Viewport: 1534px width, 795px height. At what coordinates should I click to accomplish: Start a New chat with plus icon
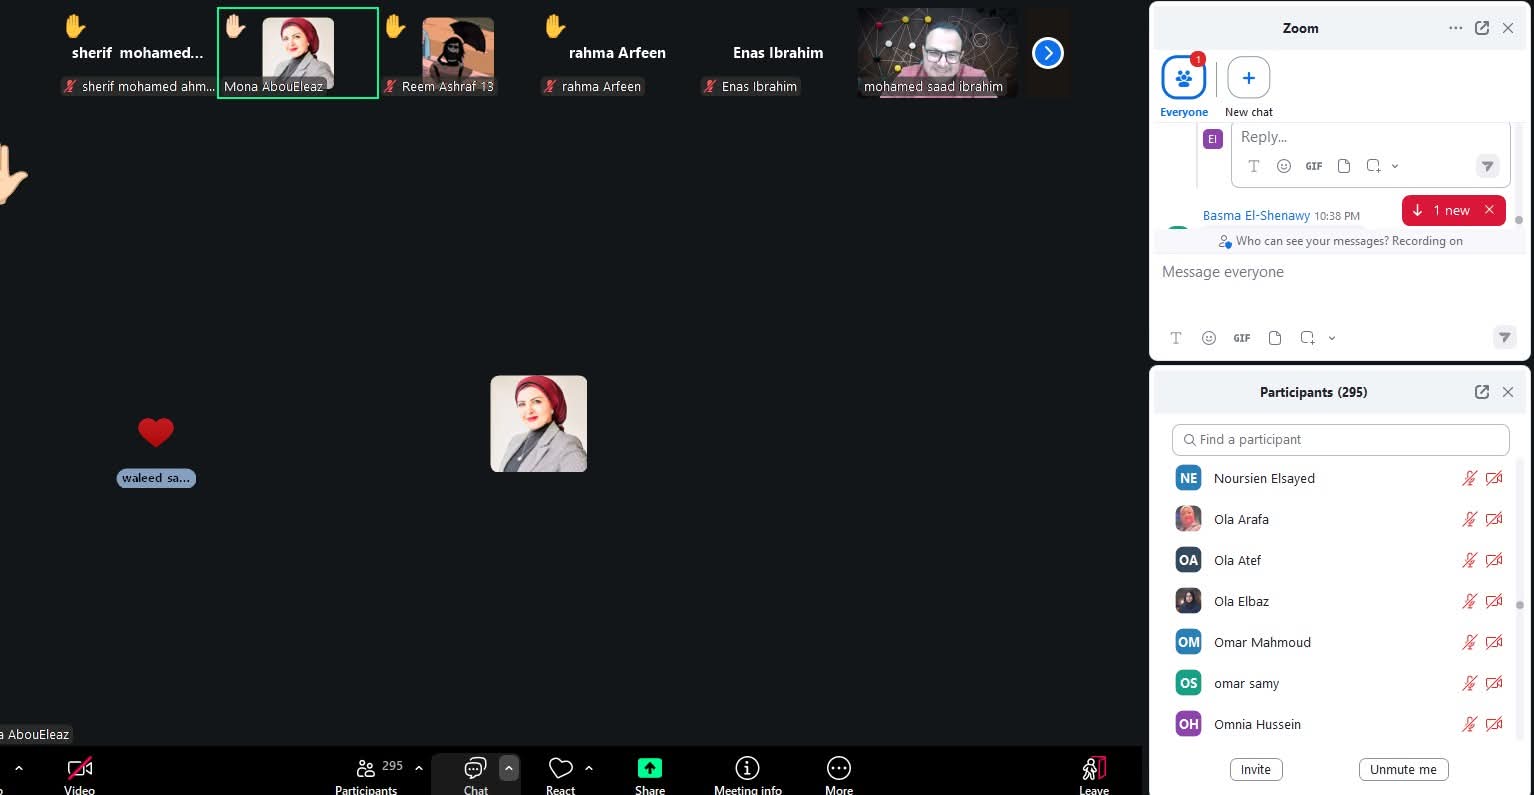pos(1248,78)
